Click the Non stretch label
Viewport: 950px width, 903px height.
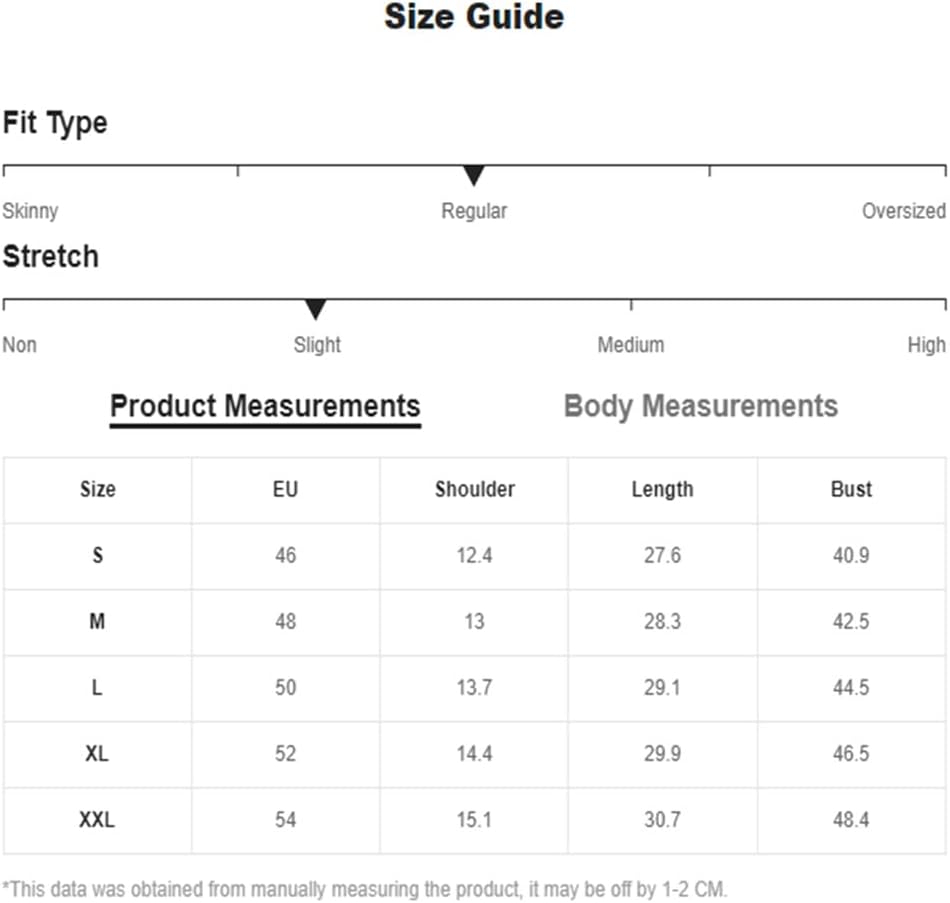click(x=20, y=345)
